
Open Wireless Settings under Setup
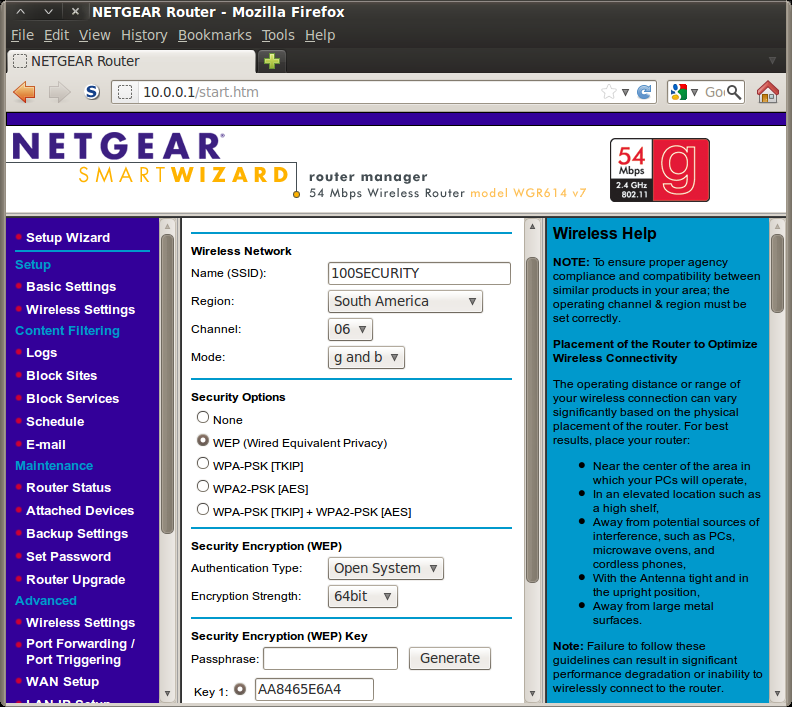point(80,310)
